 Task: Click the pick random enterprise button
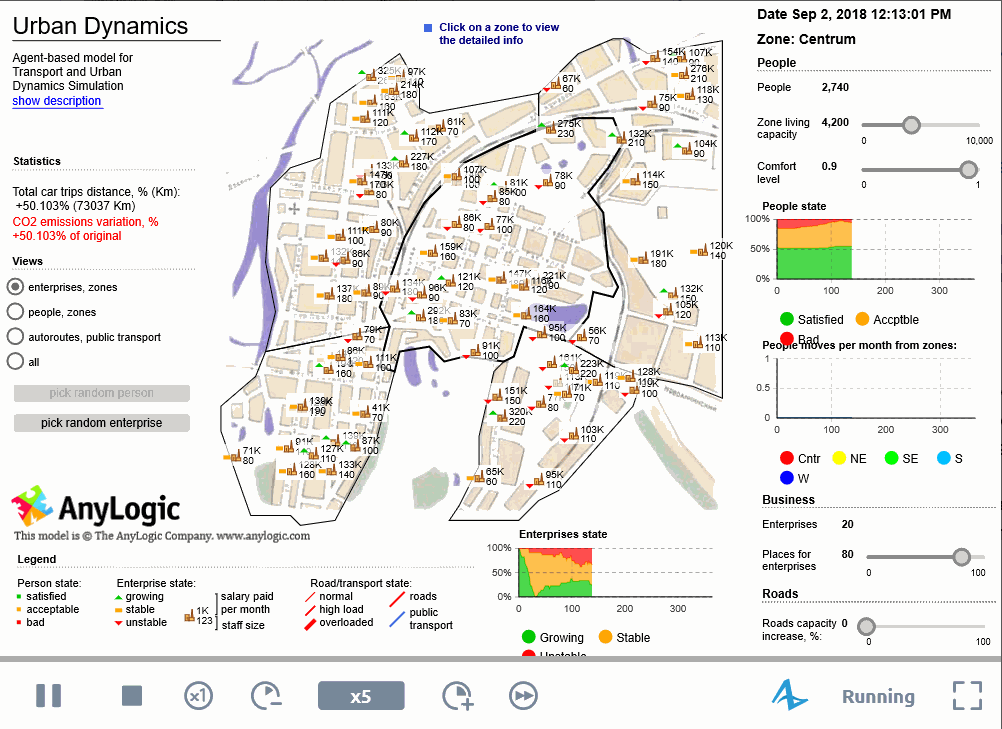tap(102, 423)
